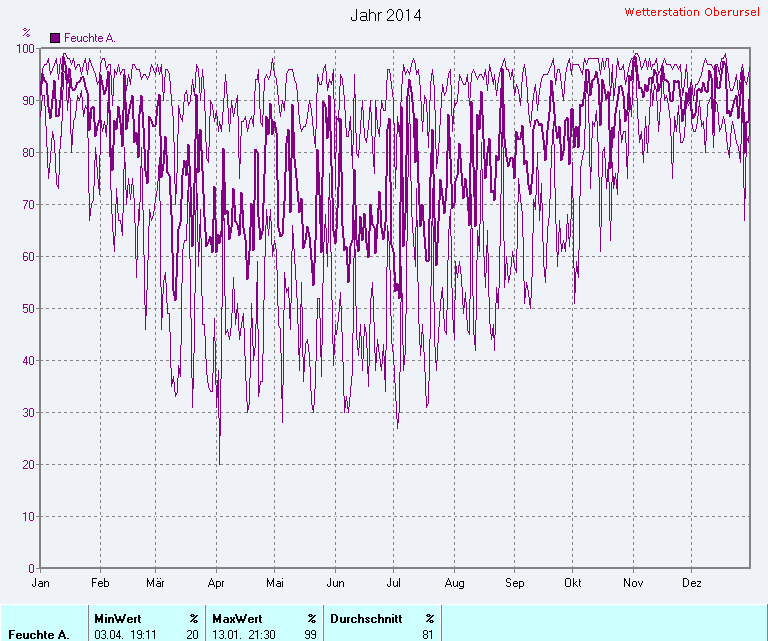Click the Wetterstation Oberursel text
The height and width of the screenshot is (641, 768).
click(692, 12)
